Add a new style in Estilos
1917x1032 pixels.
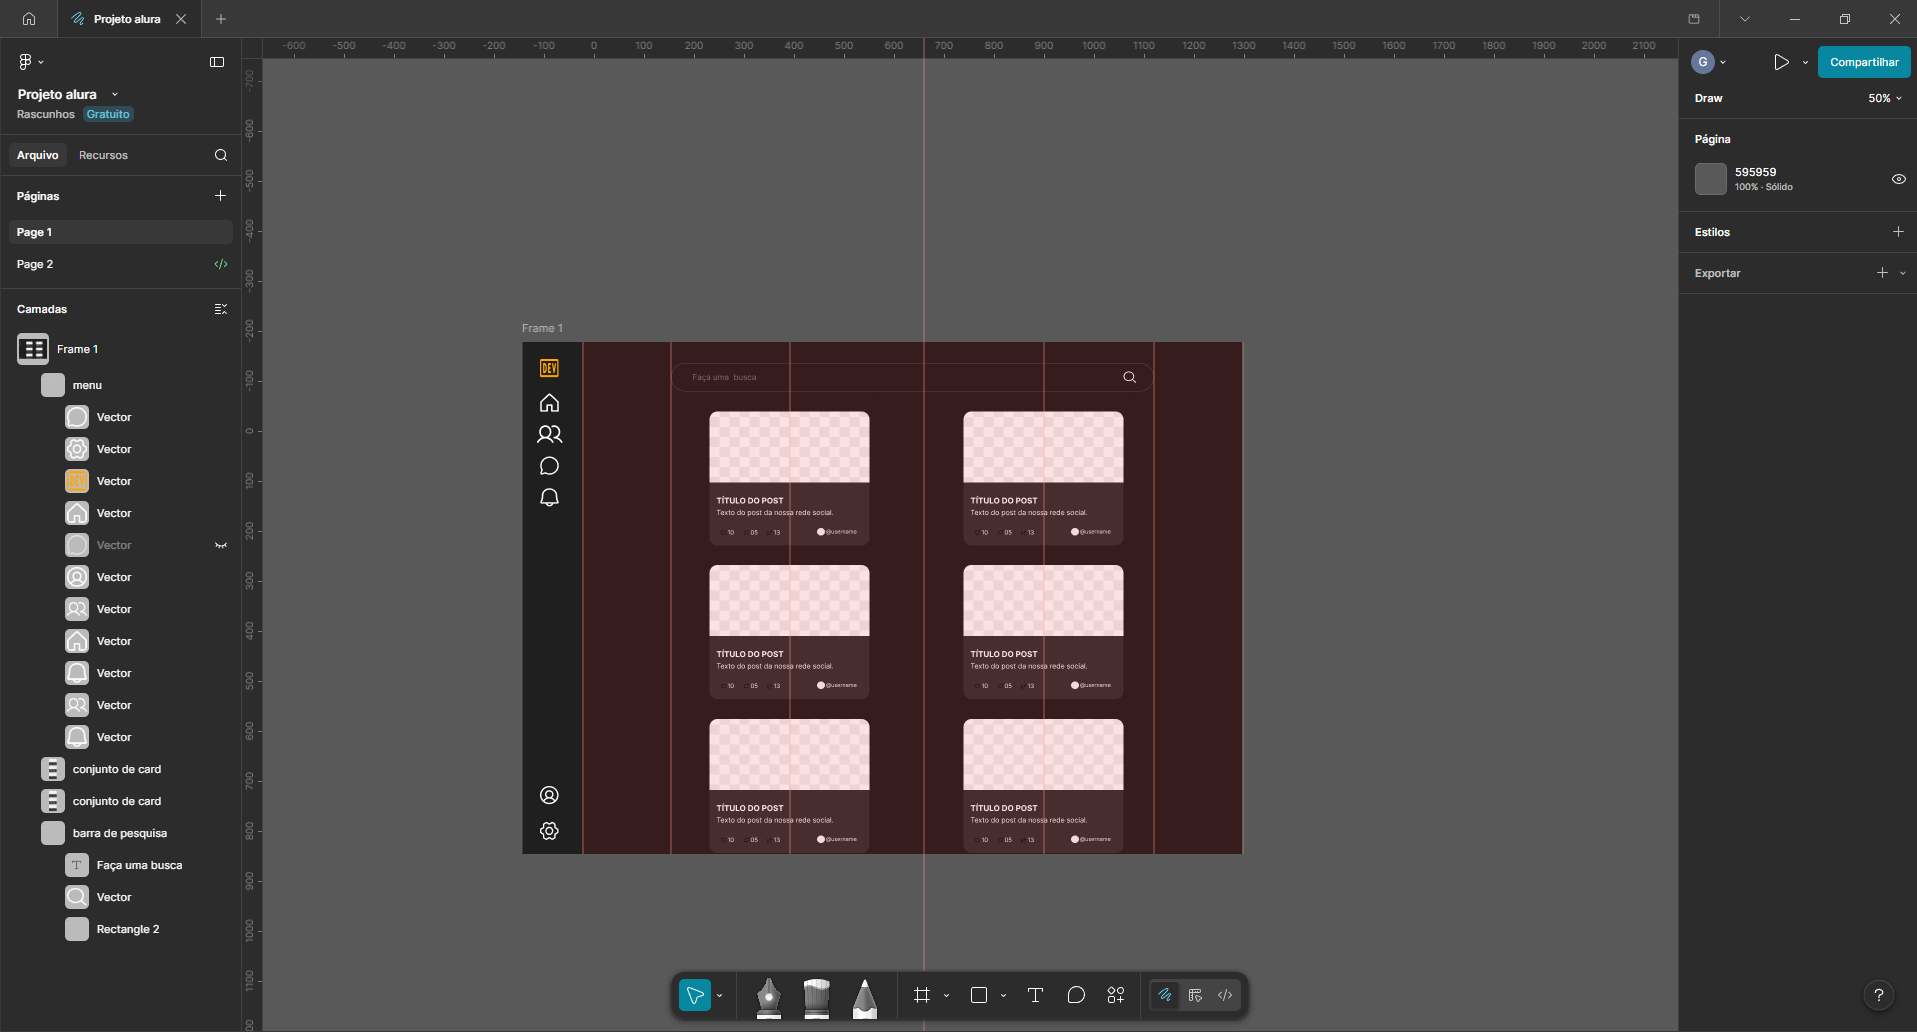click(x=1898, y=232)
